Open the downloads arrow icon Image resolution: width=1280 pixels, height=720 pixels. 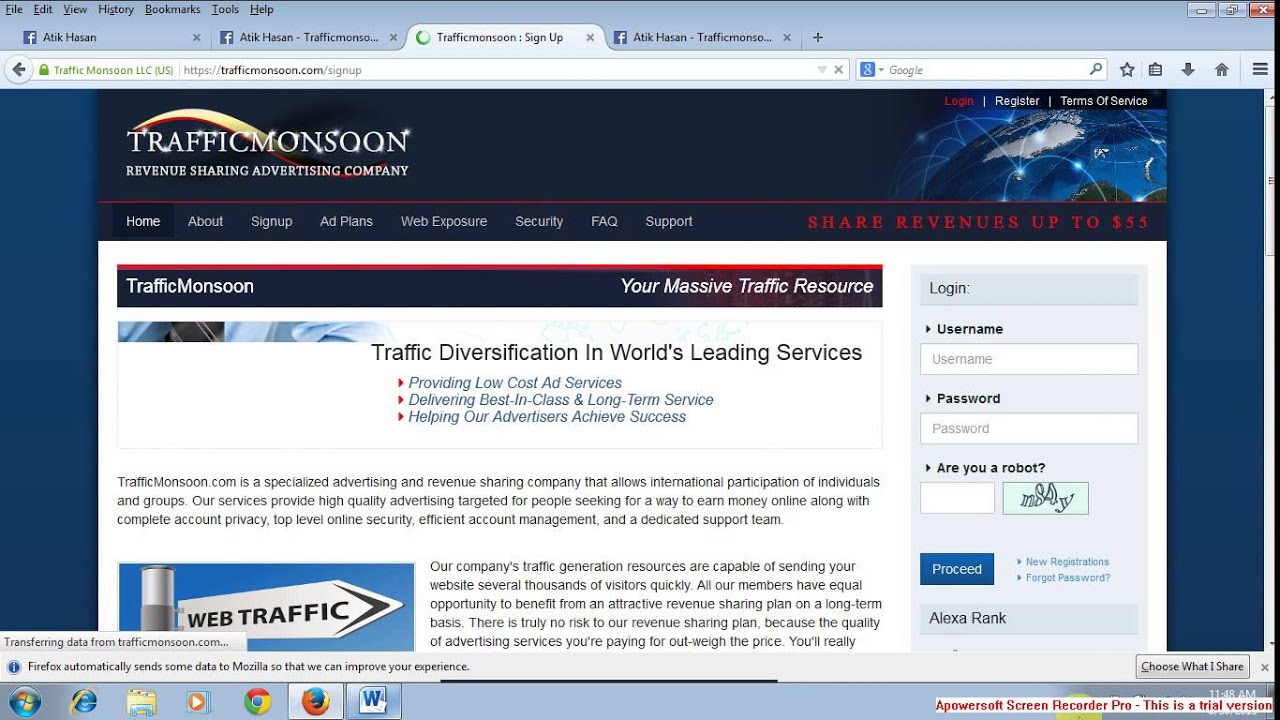1188,70
